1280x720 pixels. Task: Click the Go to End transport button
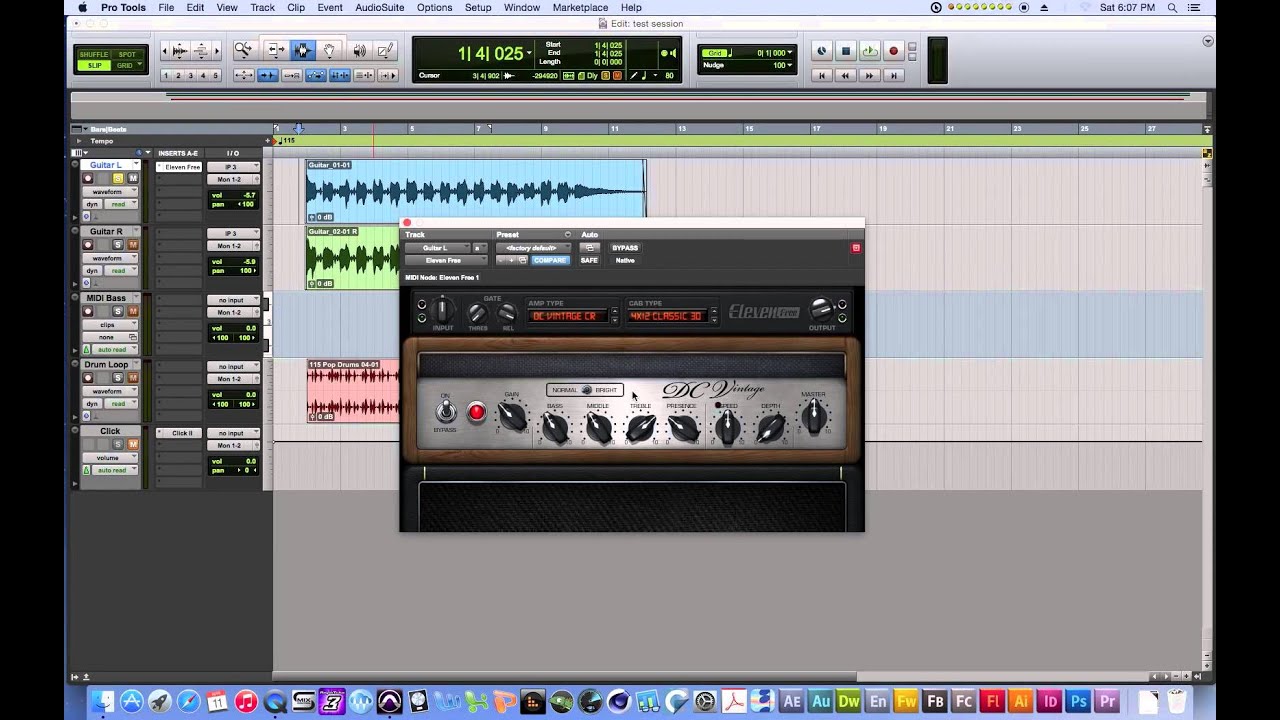pos(894,75)
